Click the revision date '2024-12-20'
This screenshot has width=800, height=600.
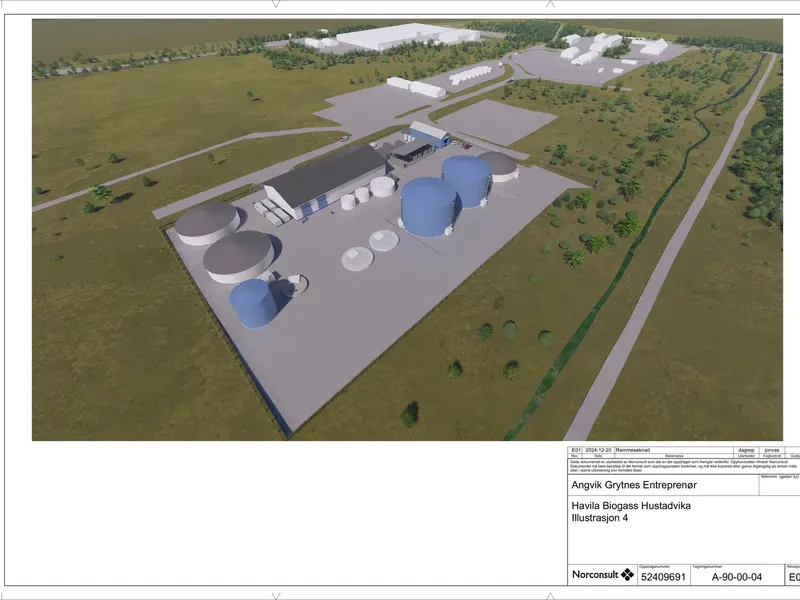pos(598,450)
